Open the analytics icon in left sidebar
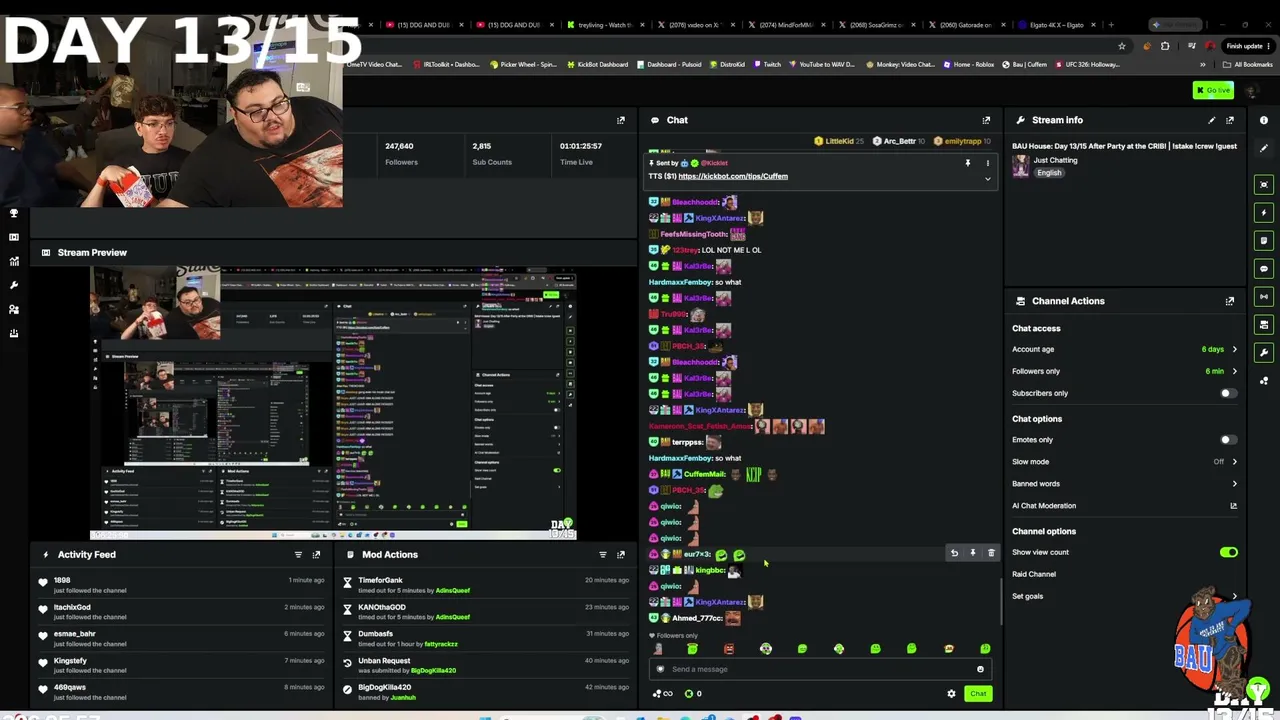This screenshot has width=1280, height=720. point(14,261)
